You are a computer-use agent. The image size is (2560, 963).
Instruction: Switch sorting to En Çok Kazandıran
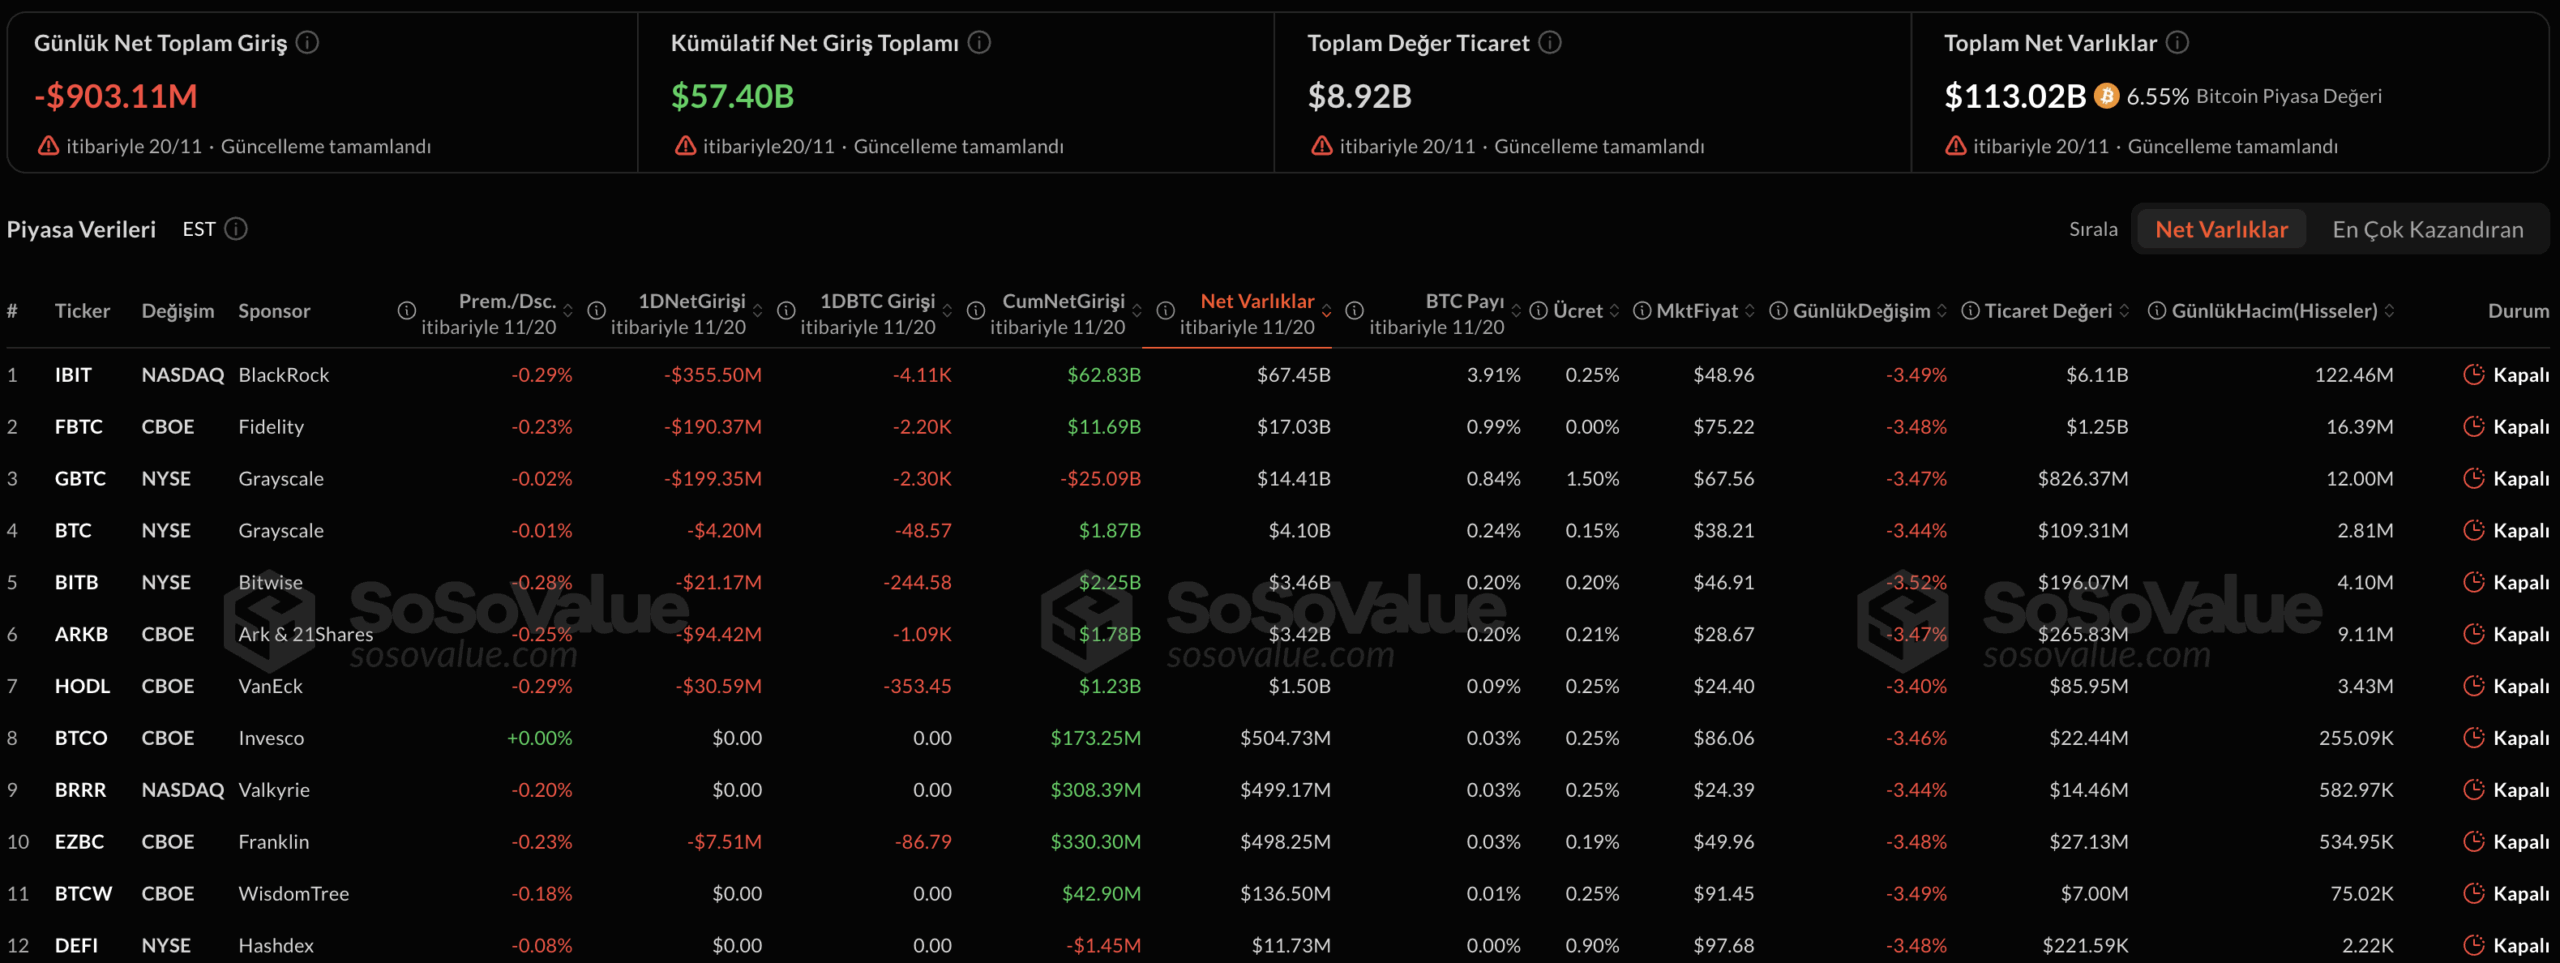(2427, 229)
